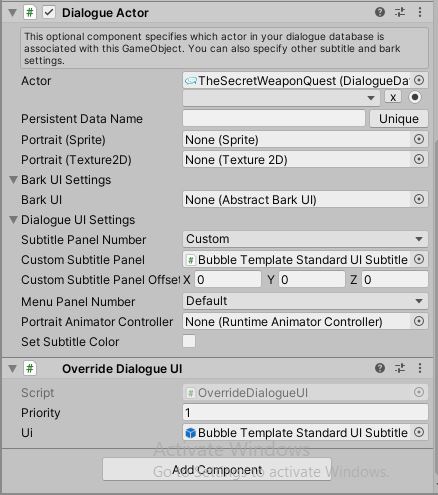Open the Subtitle Panel Number dropdown
This screenshot has height=495, width=438.
point(305,239)
